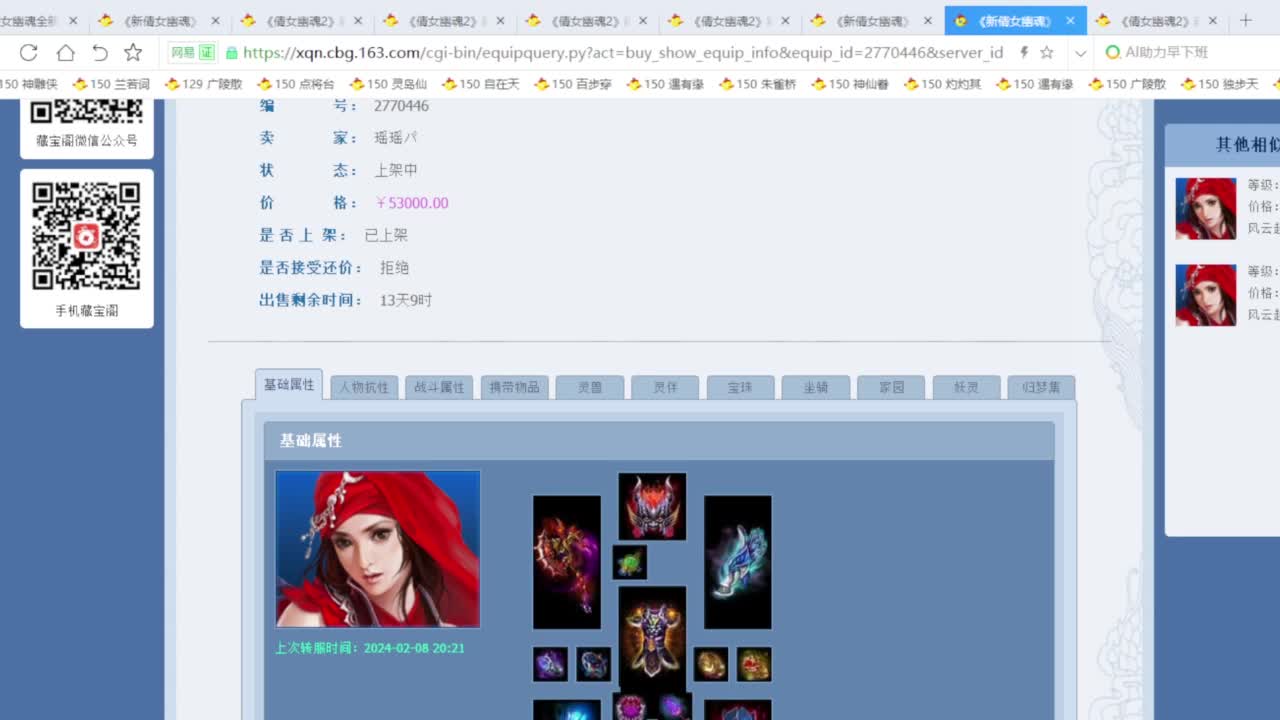
Task: Click the 上次转服时间 timestamp text
Action: (x=370, y=648)
